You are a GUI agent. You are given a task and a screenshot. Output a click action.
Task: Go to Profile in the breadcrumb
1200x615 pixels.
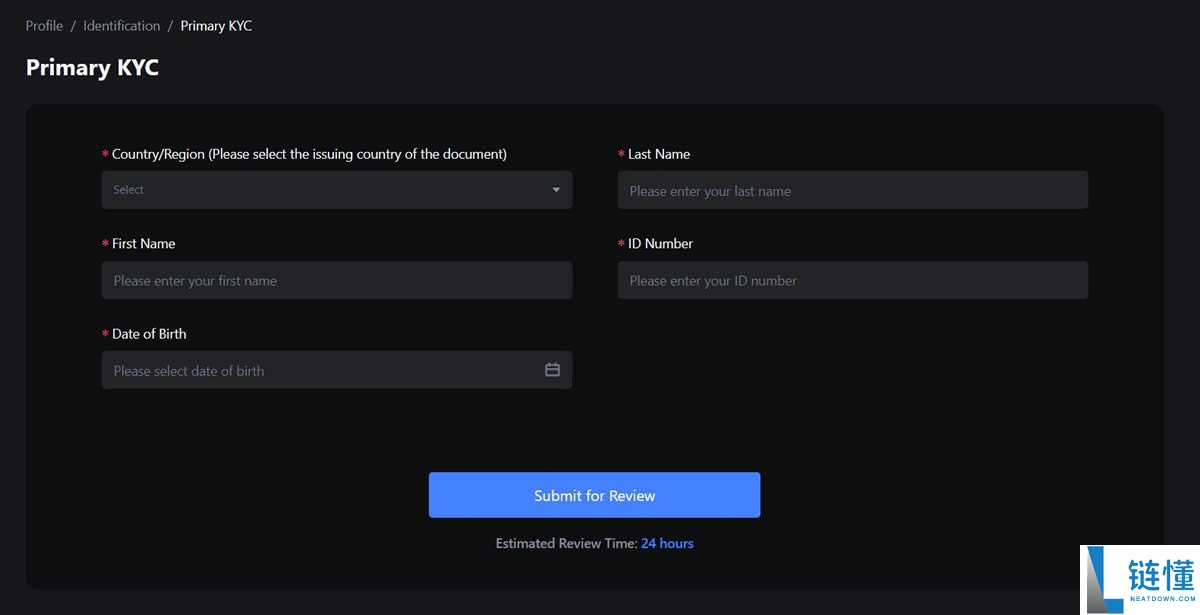coord(44,26)
